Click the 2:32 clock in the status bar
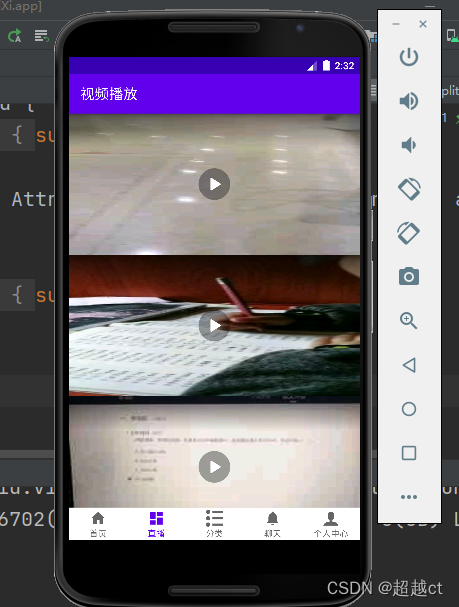 [x=344, y=66]
